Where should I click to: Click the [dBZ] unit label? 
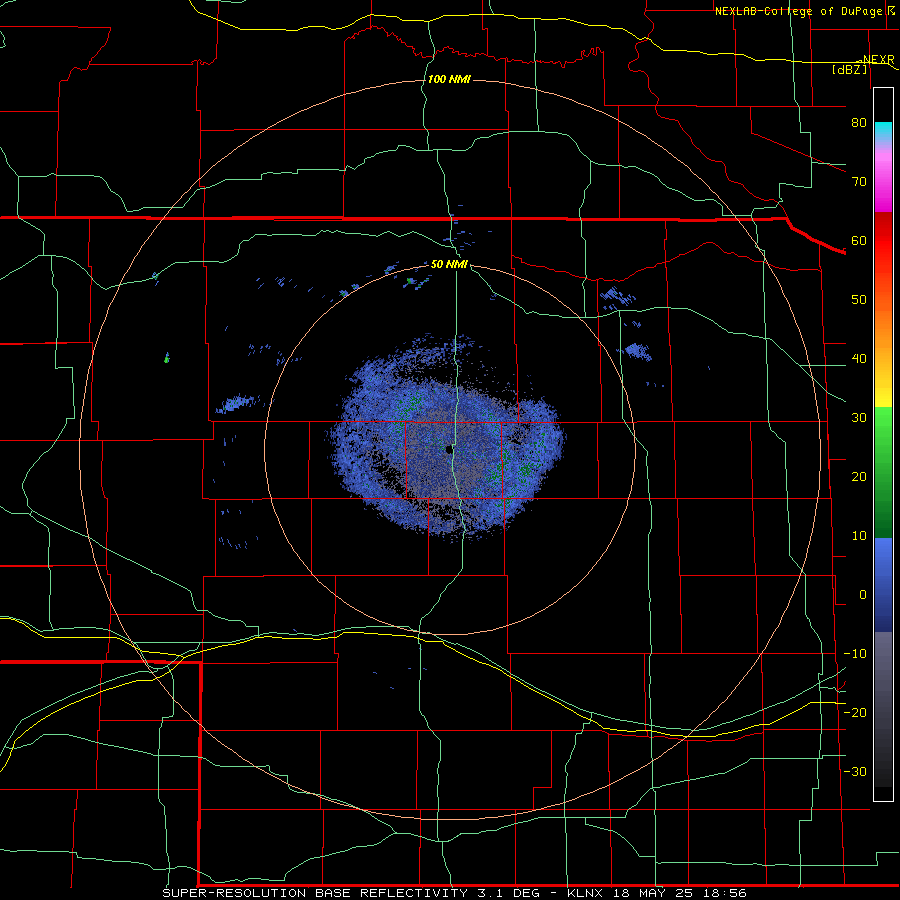(x=849, y=69)
